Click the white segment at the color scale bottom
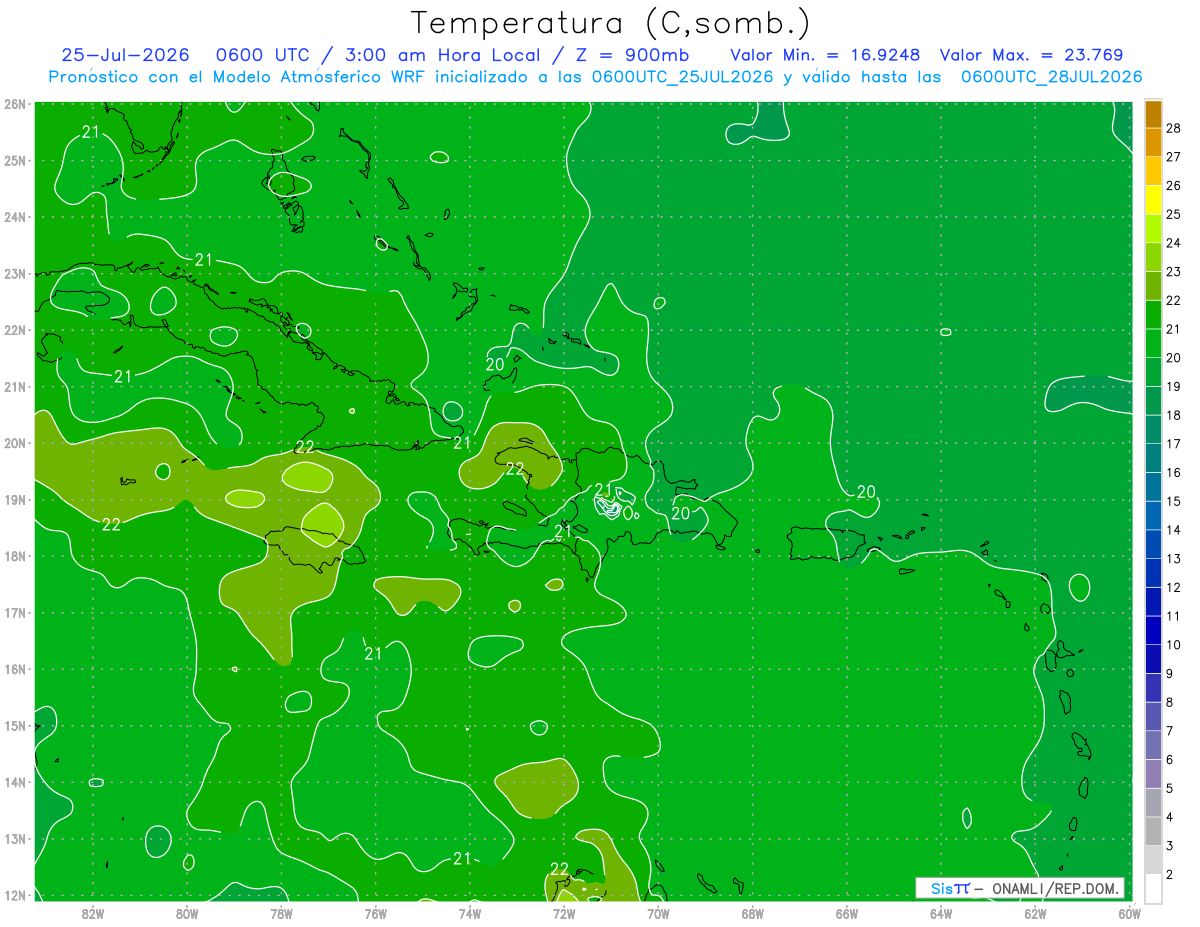The height and width of the screenshot is (927, 1200). [1153, 888]
